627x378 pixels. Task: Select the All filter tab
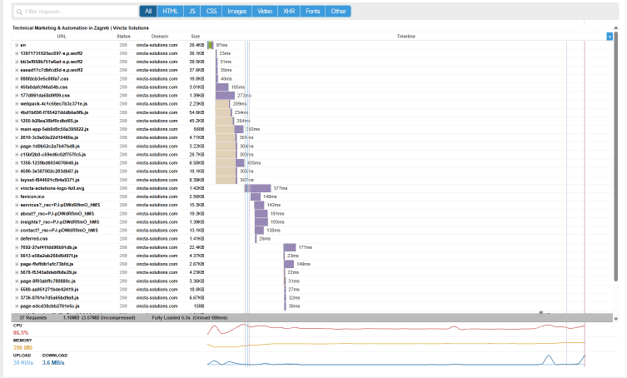click(x=148, y=11)
